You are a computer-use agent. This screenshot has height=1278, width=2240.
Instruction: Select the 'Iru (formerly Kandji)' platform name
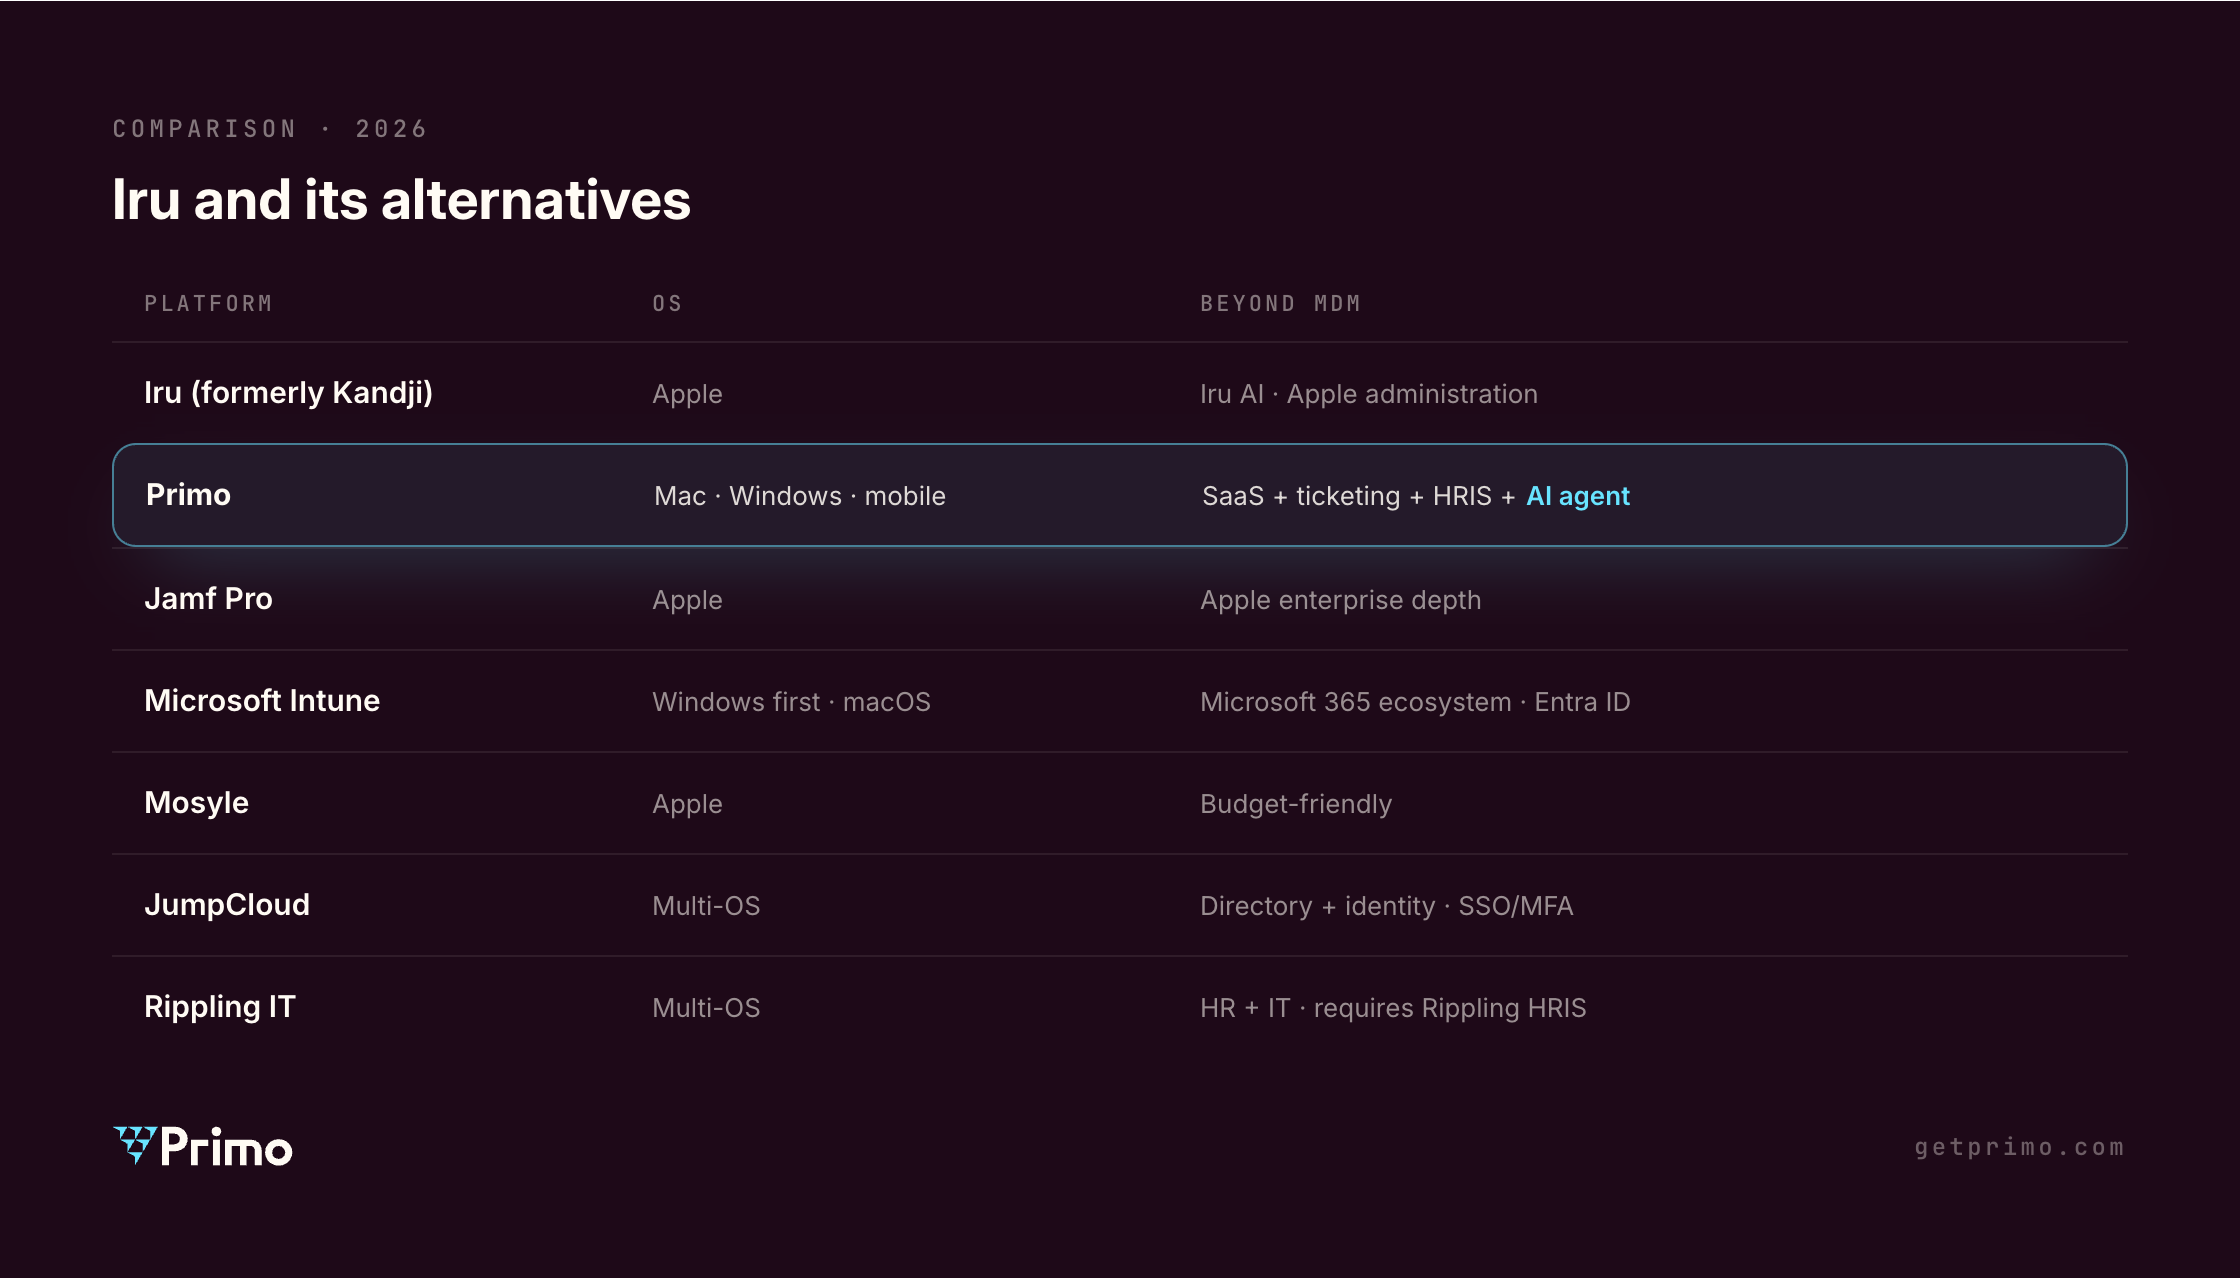click(288, 393)
